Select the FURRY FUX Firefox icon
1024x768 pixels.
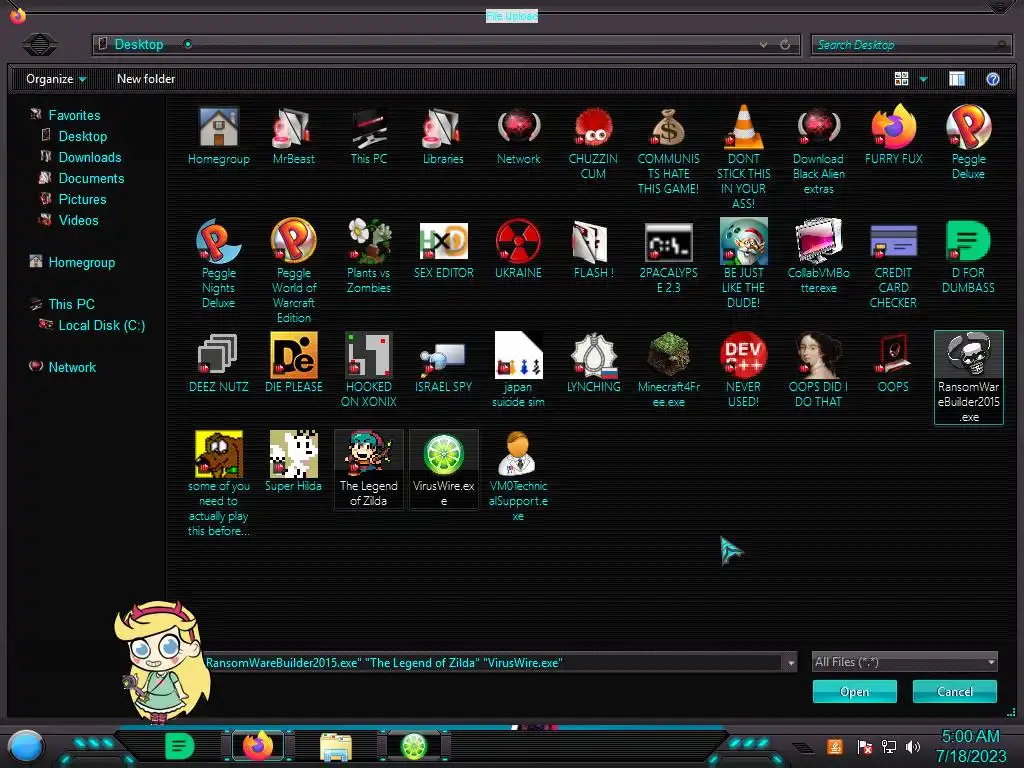pos(893,135)
